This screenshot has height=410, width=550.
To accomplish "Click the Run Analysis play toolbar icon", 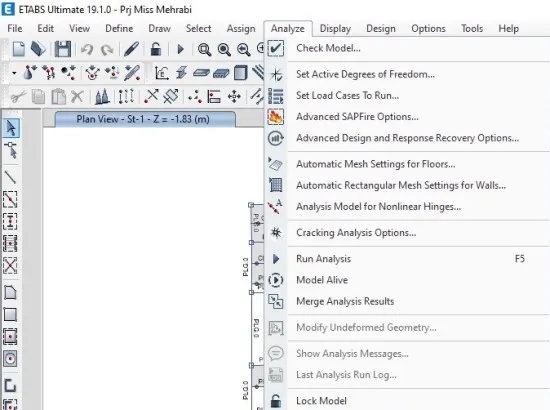I will 181,49.
